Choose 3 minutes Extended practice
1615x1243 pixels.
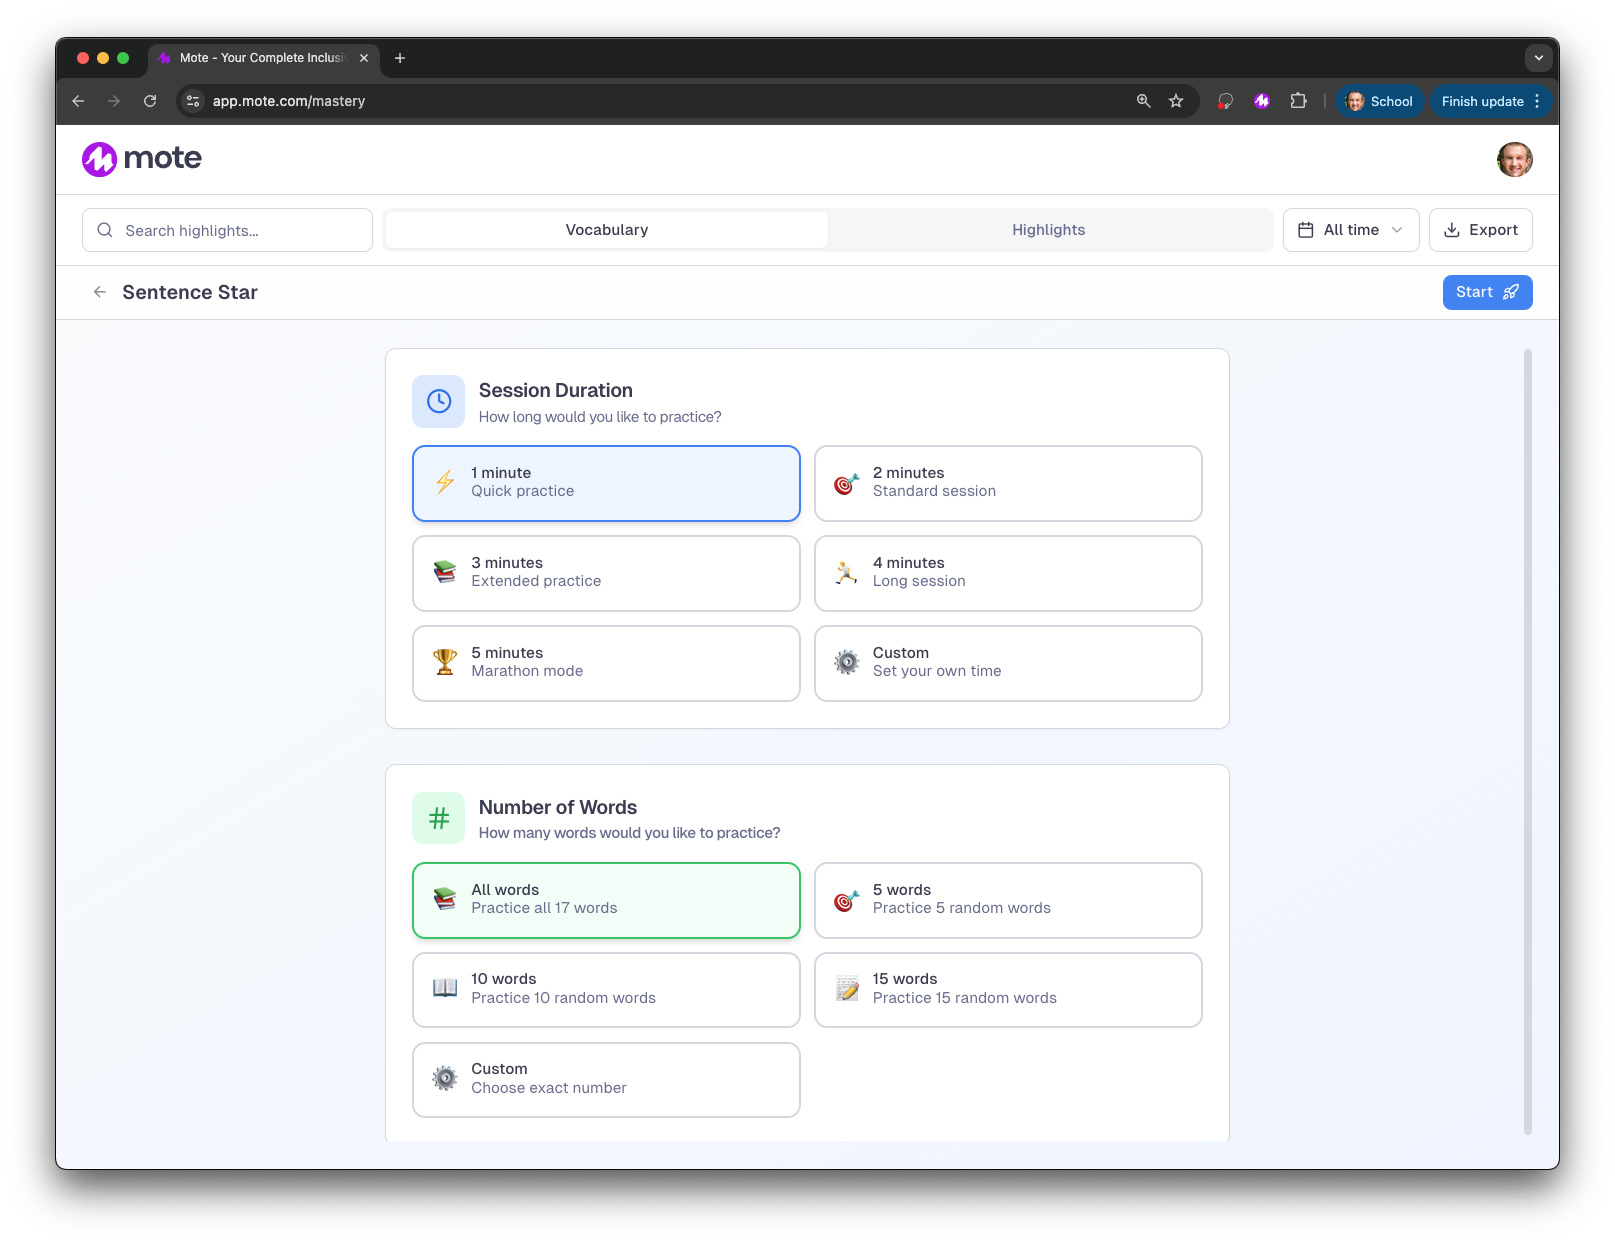click(x=606, y=573)
